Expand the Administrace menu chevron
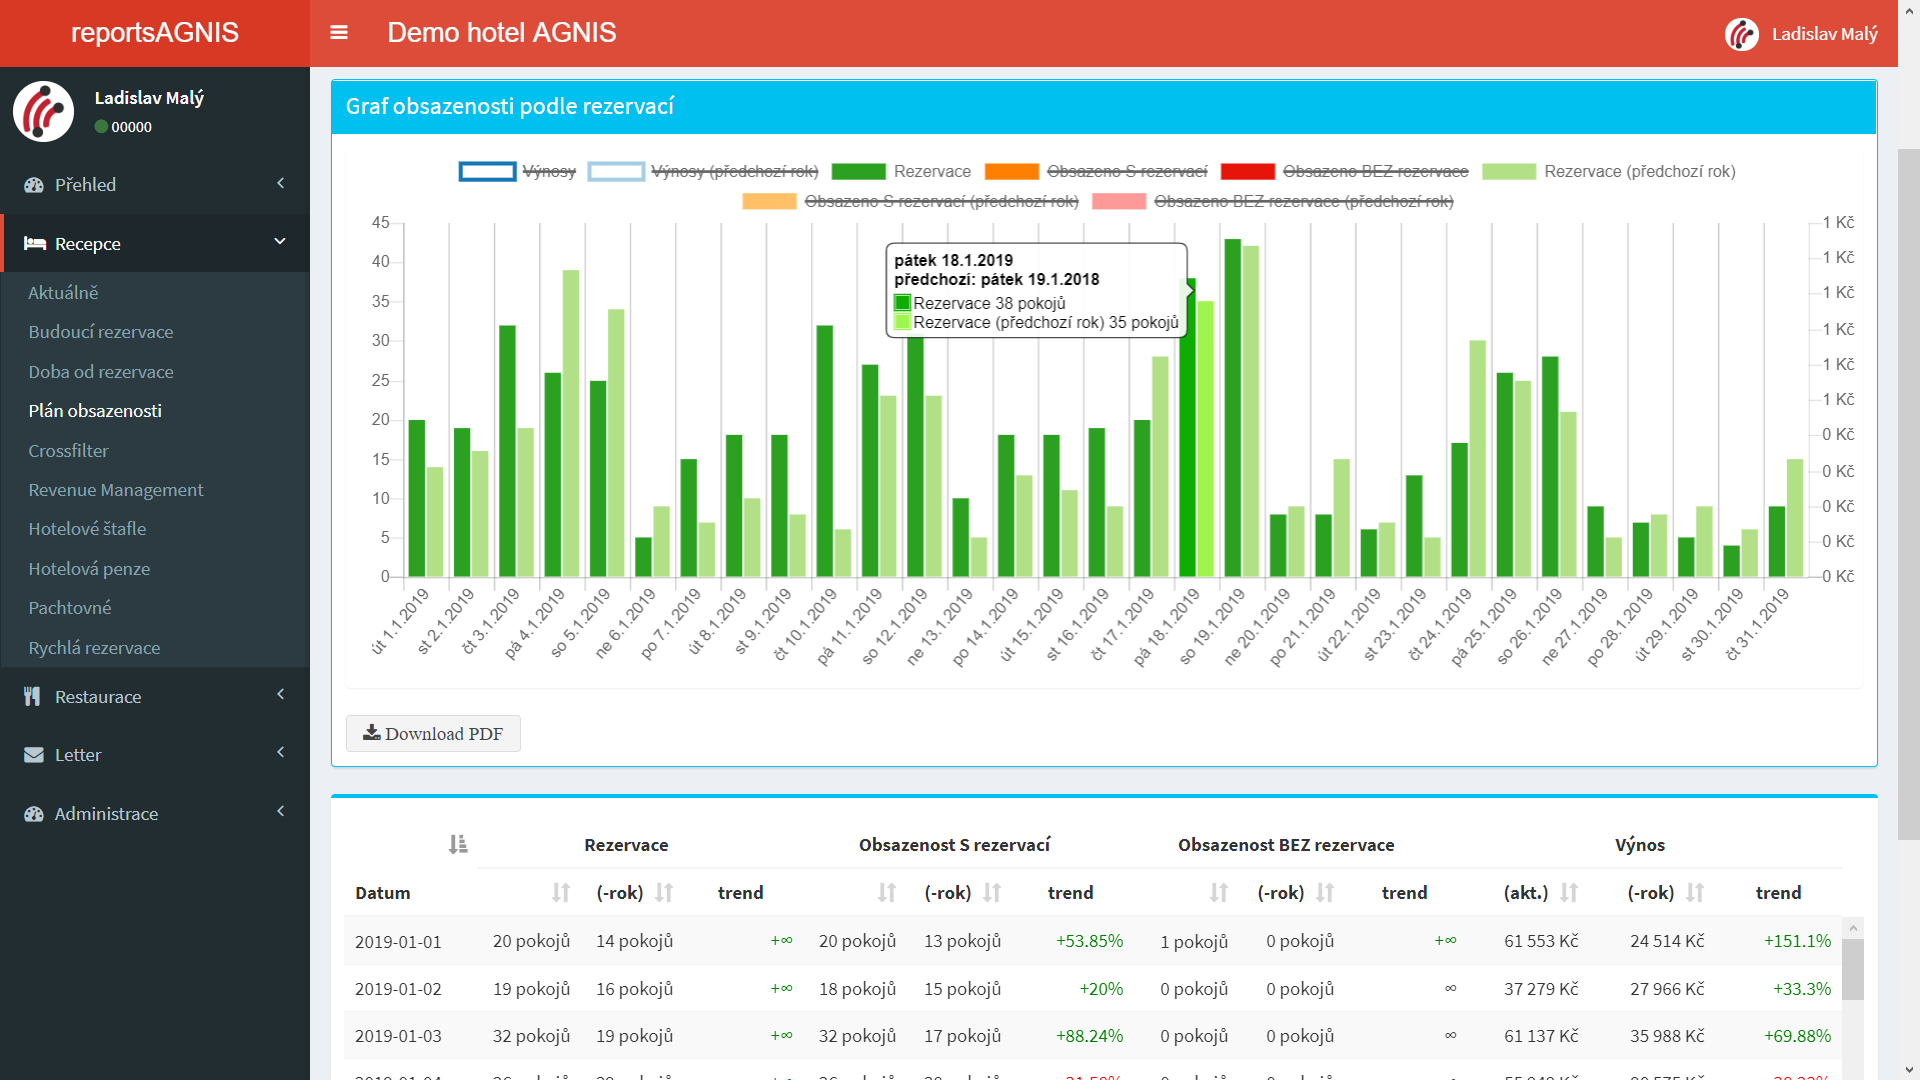 click(x=281, y=812)
